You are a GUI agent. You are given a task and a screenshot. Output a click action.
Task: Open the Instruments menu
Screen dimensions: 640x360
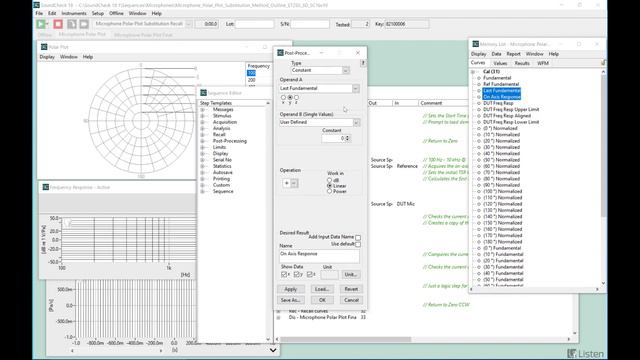tap(74, 13)
